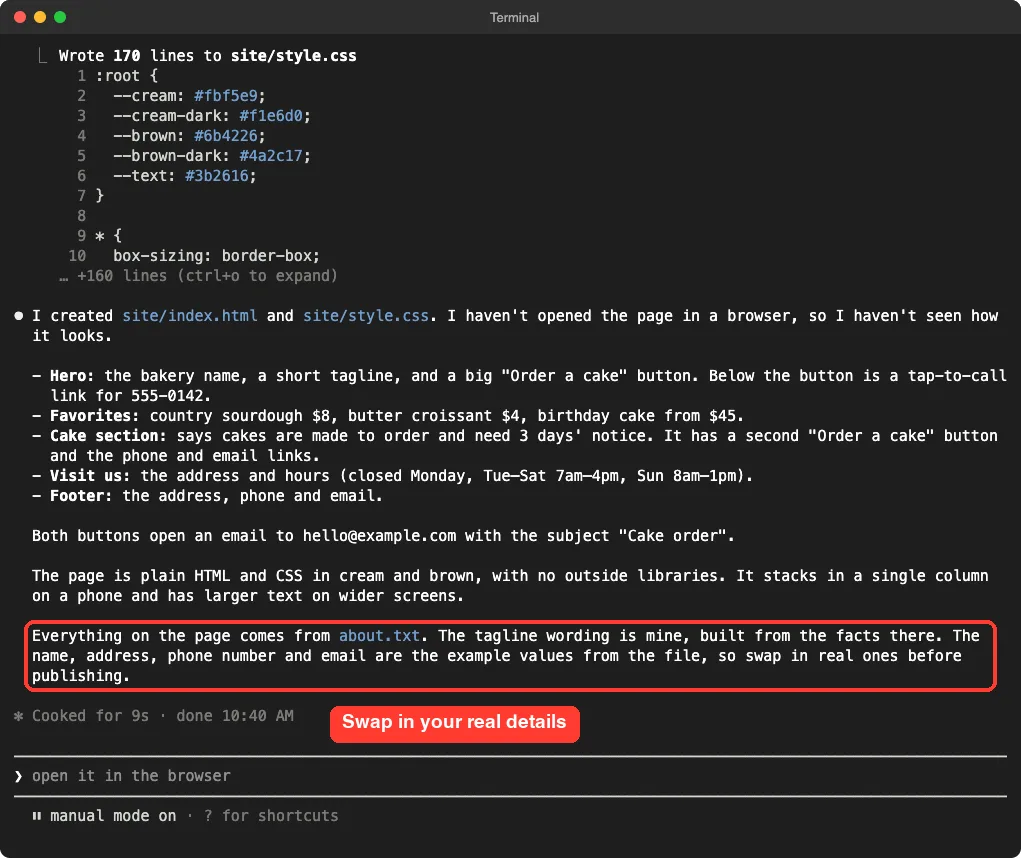Click the Wrote 170 lines header
This screenshot has height=858, width=1021.
point(208,55)
